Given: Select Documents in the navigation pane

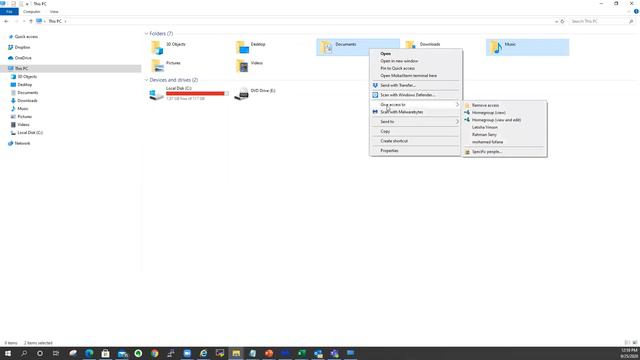Looking at the screenshot, I should [x=27, y=93].
